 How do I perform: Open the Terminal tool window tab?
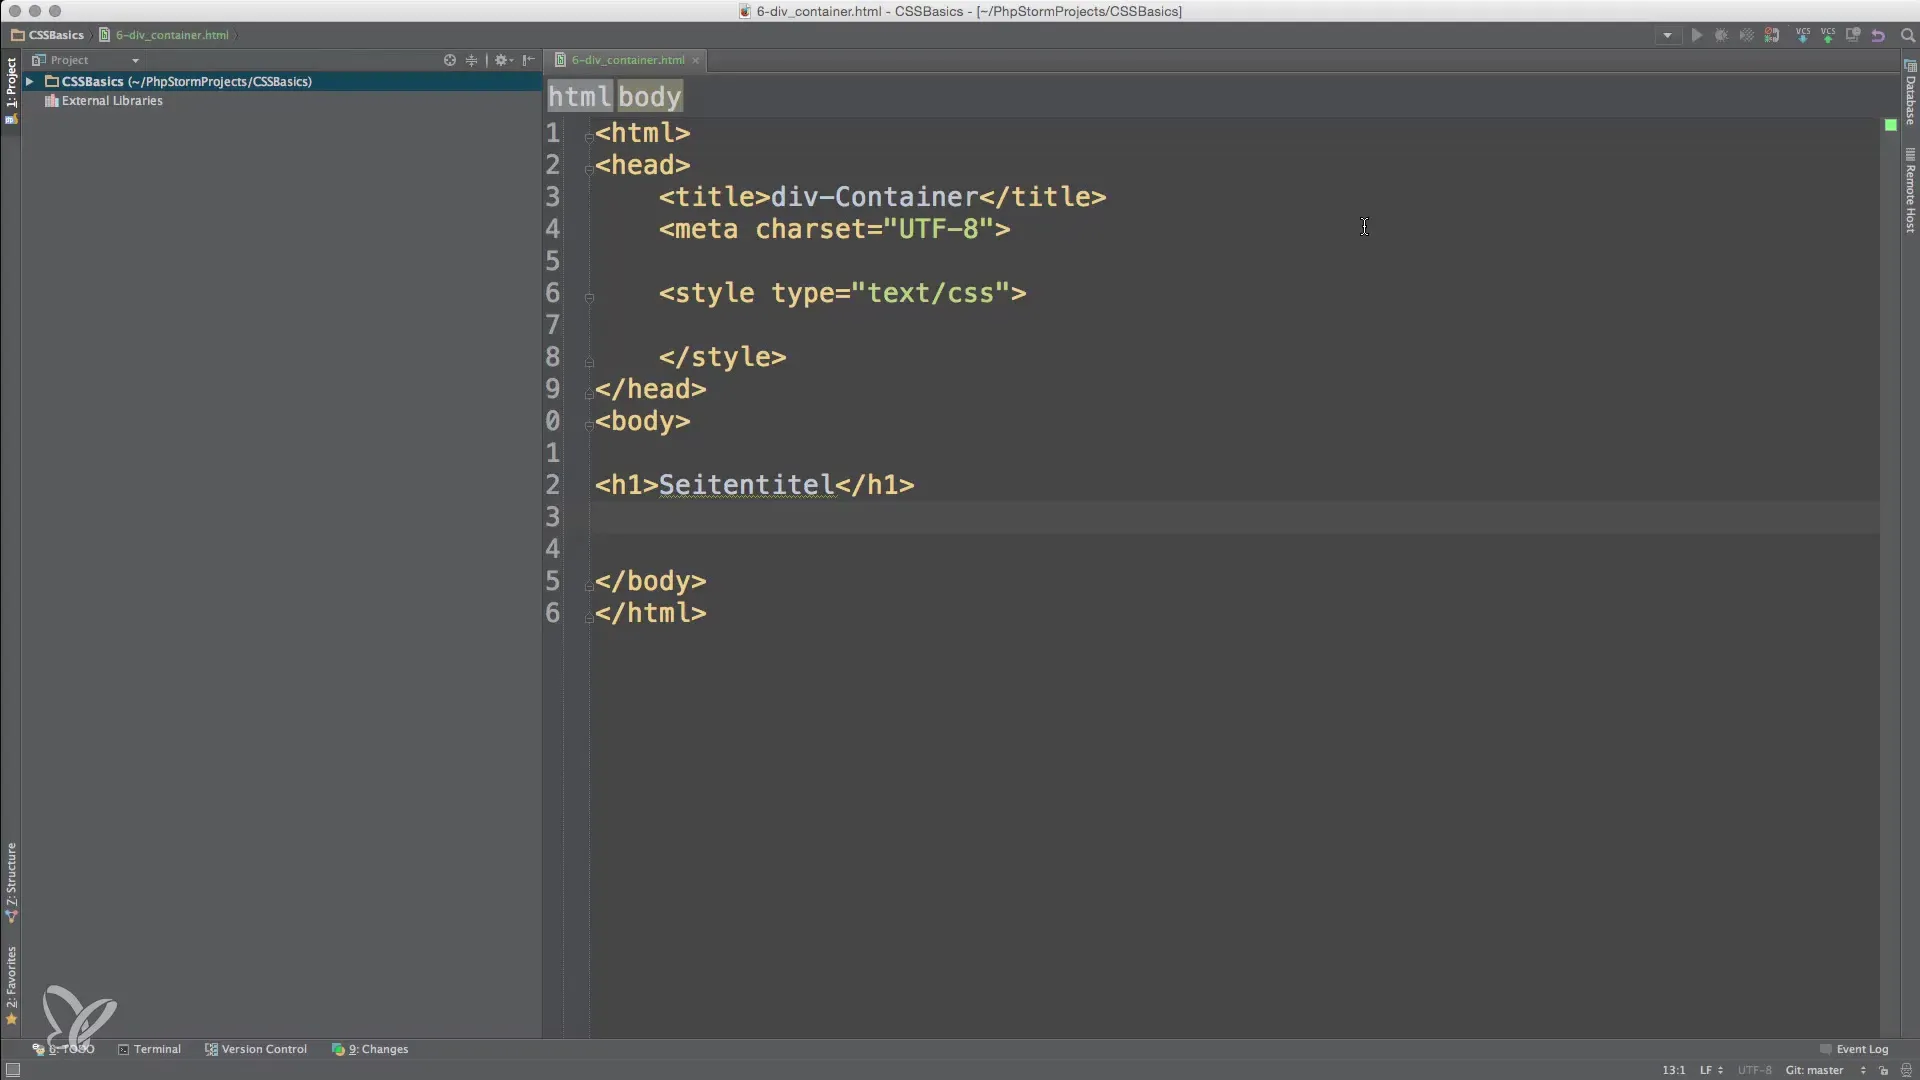(x=150, y=1049)
